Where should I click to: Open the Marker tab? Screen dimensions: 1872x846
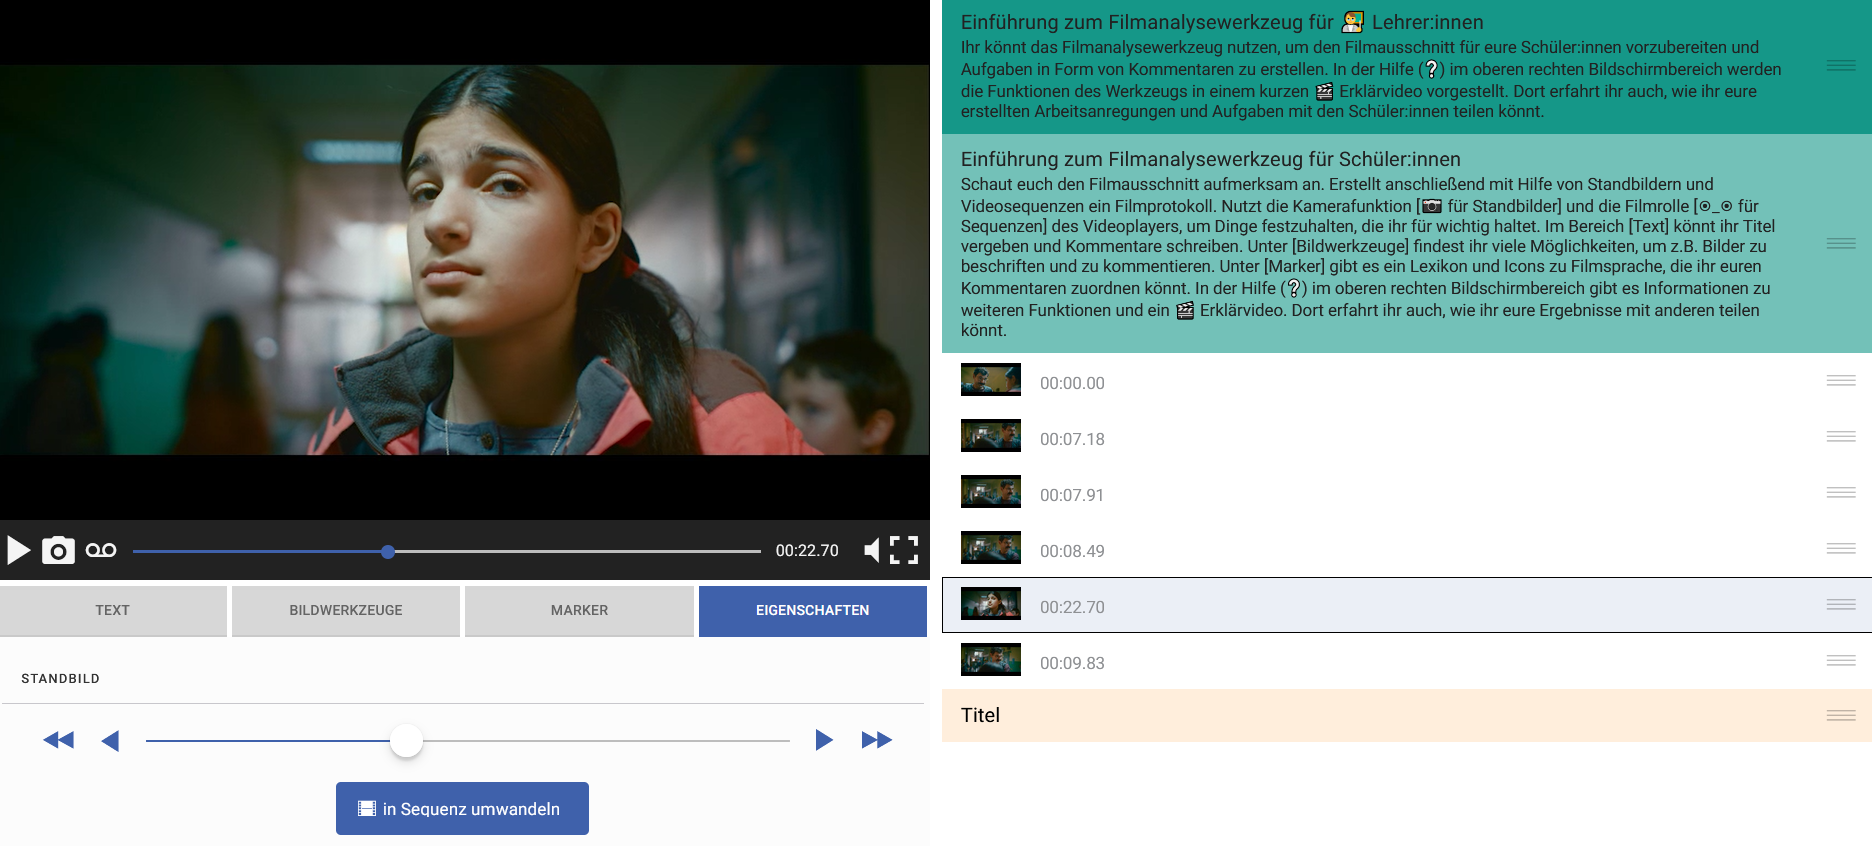(x=579, y=610)
